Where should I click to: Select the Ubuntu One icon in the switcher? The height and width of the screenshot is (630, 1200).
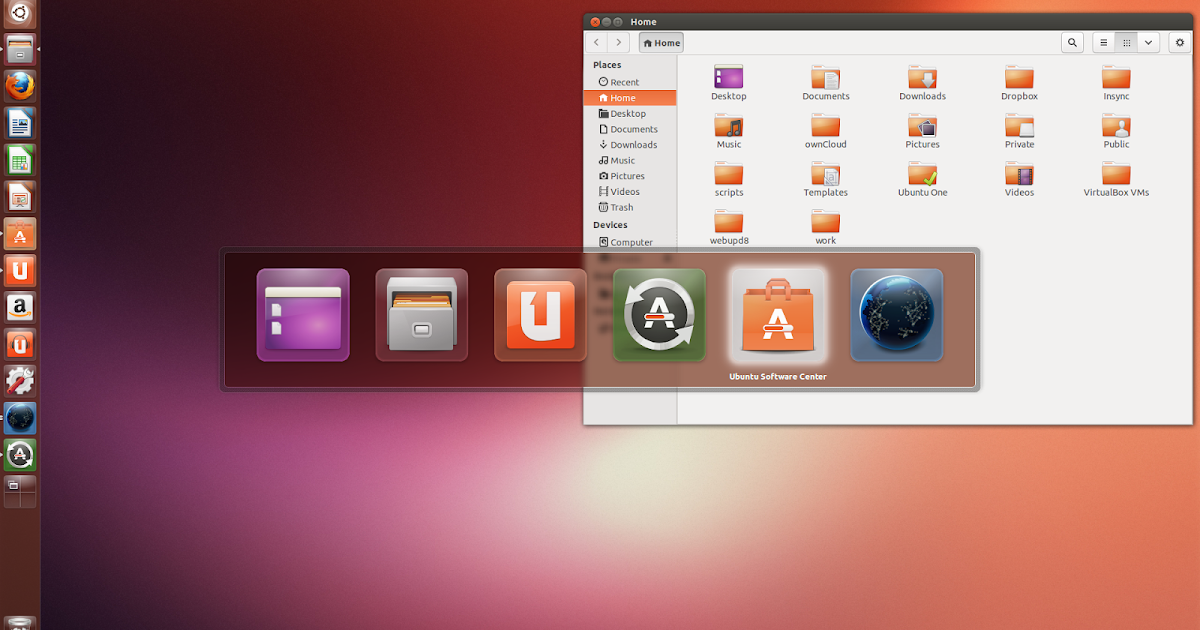540,315
